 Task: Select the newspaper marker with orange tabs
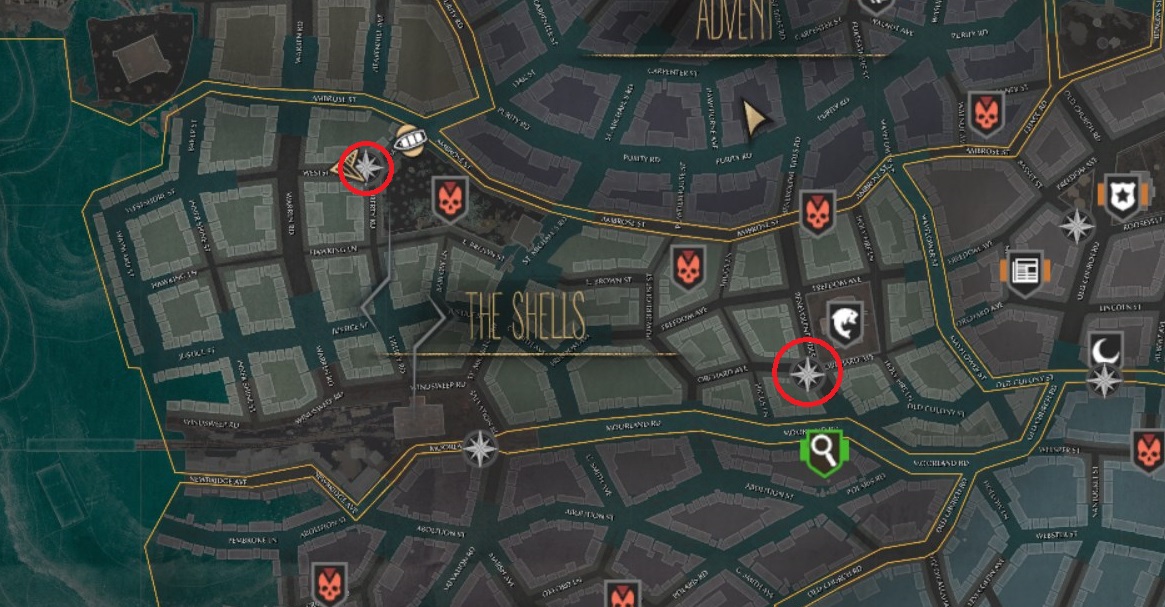1025,273
